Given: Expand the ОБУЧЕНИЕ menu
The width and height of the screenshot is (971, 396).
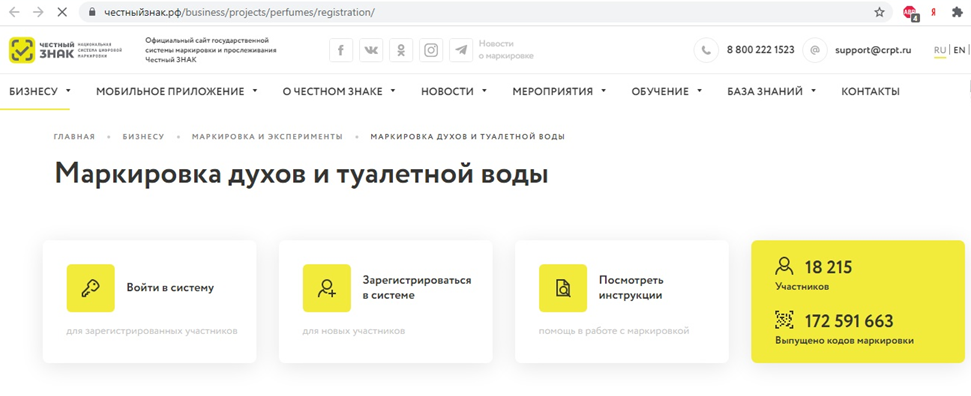Looking at the screenshot, I should click(667, 92).
